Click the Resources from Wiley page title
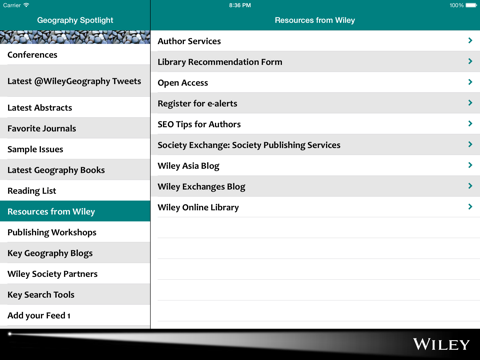Image resolution: width=480 pixels, height=360 pixels. click(315, 20)
